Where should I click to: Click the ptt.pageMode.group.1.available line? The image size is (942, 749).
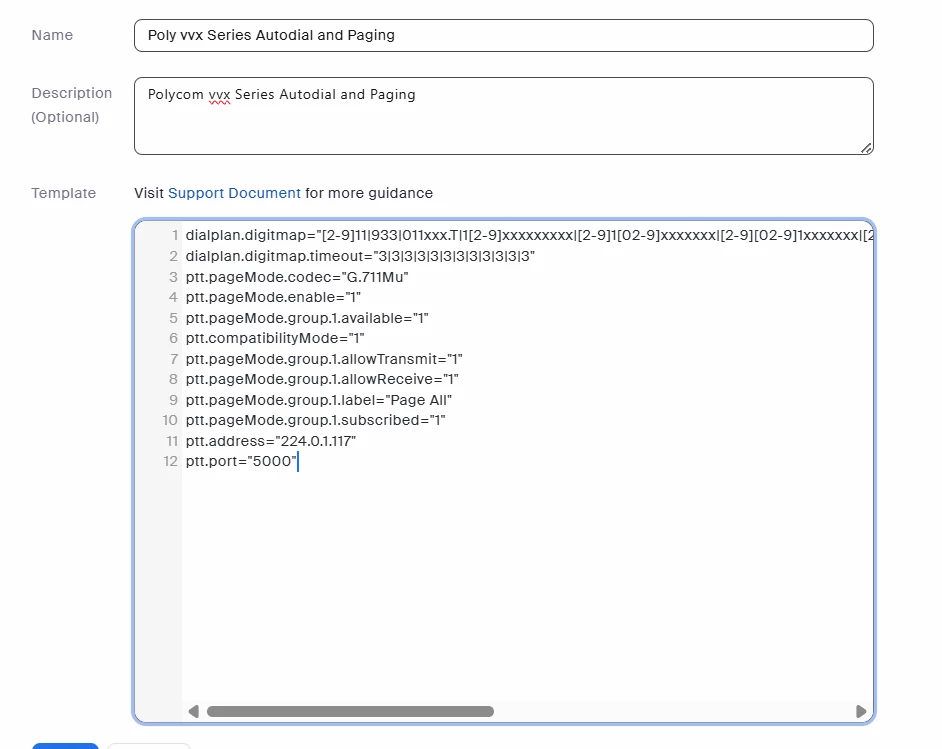[307, 318]
